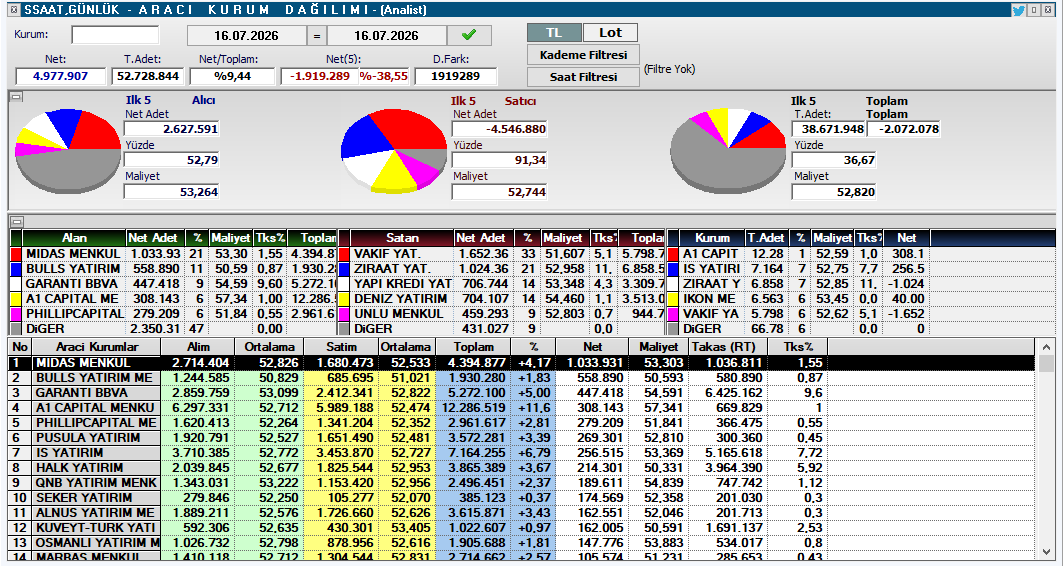The width and height of the screenshot is (1063, 566).
Task: Sort main table by Araci Kurumlar header
Action: point(97,346)
